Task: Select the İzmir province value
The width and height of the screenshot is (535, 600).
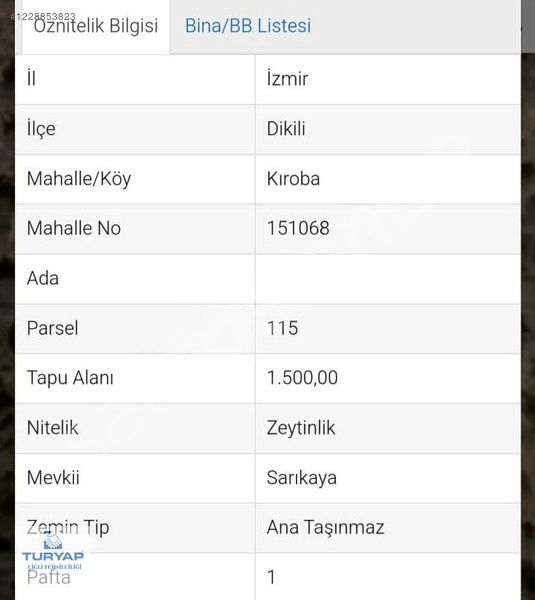Action: [287, 79]
